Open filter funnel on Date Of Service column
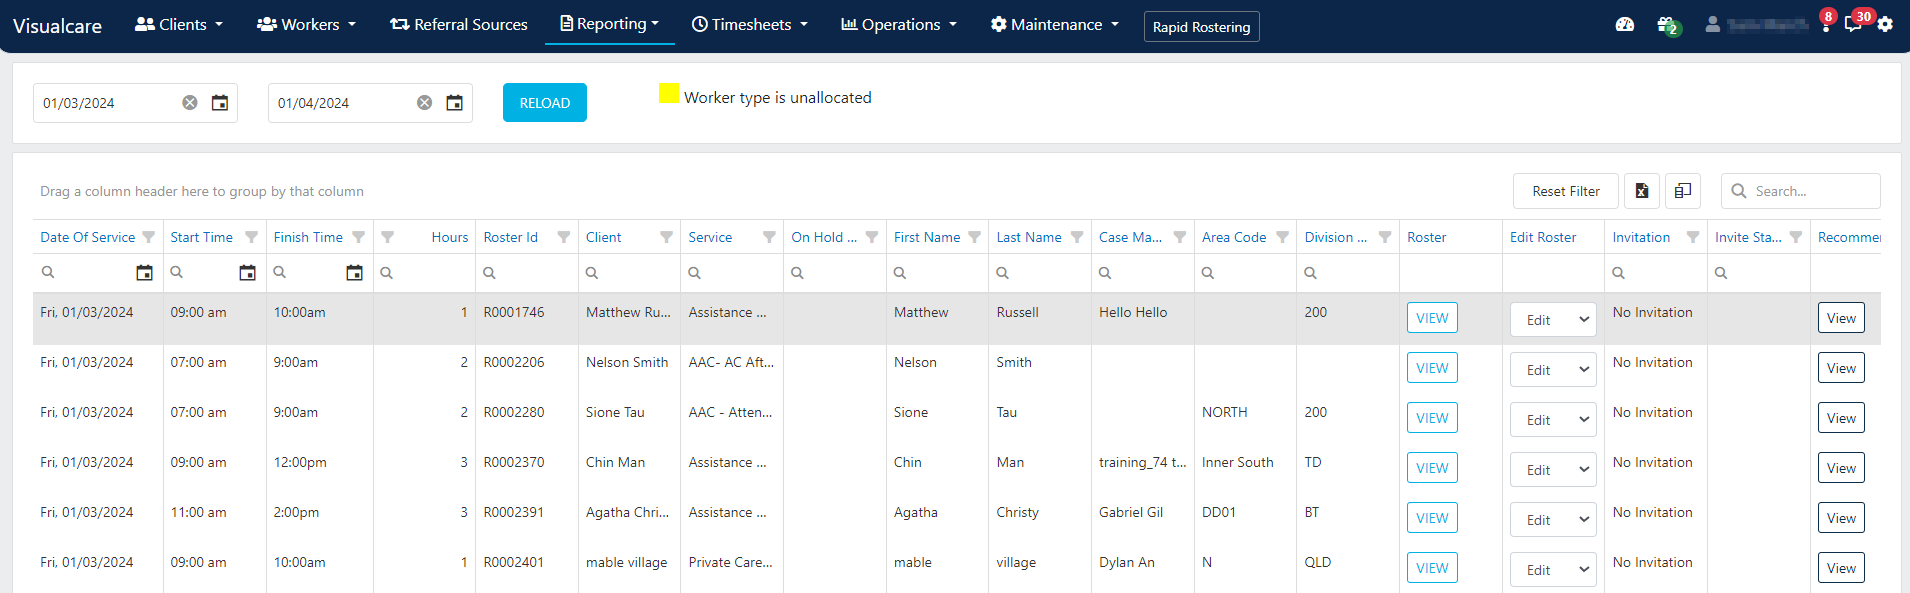The height and width of the screenshot is (593, 1910). click(149, 237)
